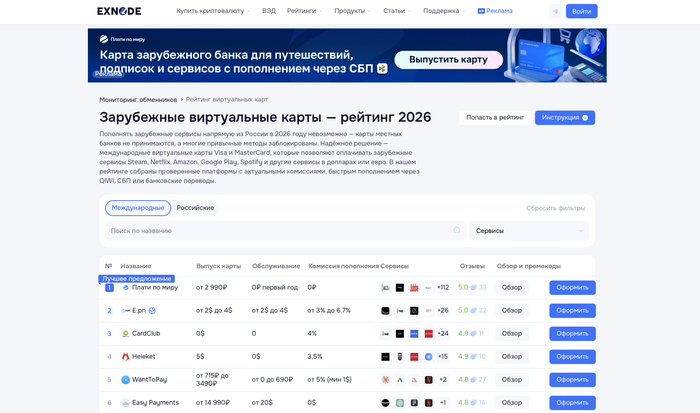This screenshot has height=413, width=700.
Task: Click the Попасть в рейтинг button
Action: click(494, 117)
